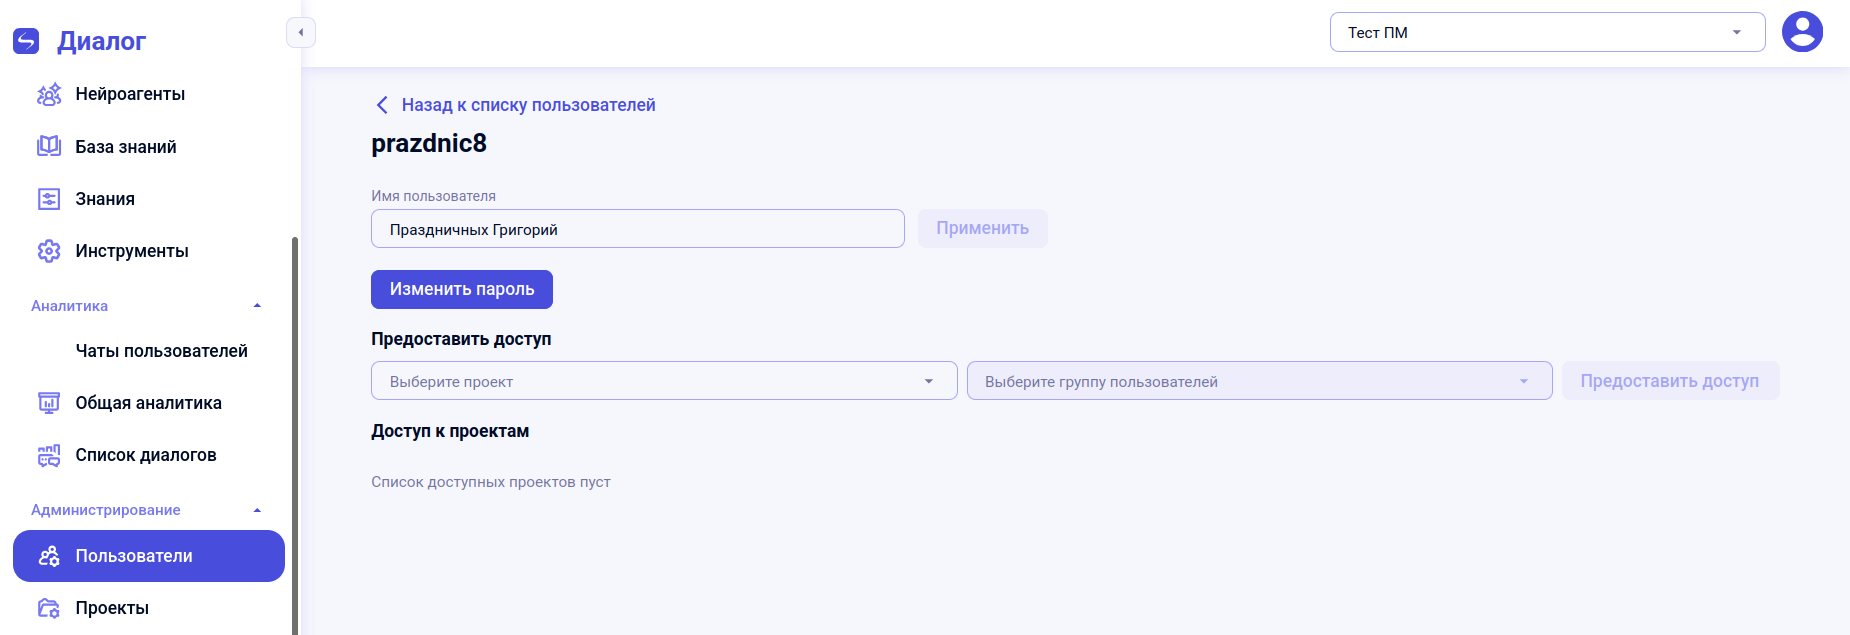Open the Тест ПМ project dropdown
This screenshot has width=1850, height=635.
(1547, 32)
